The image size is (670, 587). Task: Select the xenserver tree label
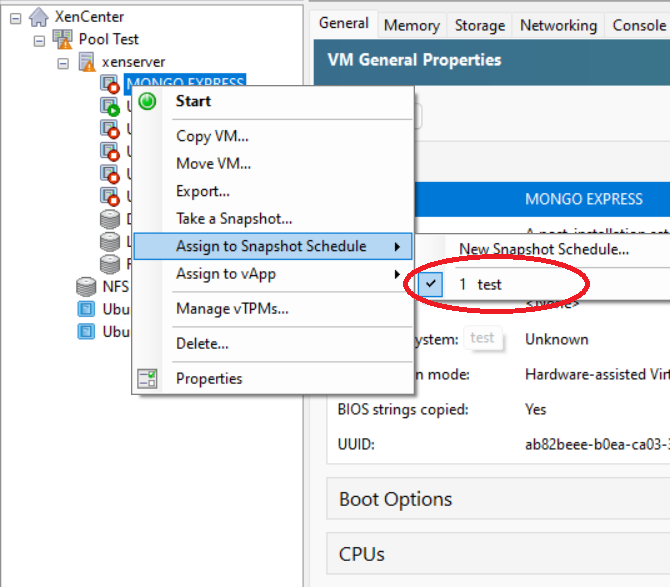coord(133,62)
